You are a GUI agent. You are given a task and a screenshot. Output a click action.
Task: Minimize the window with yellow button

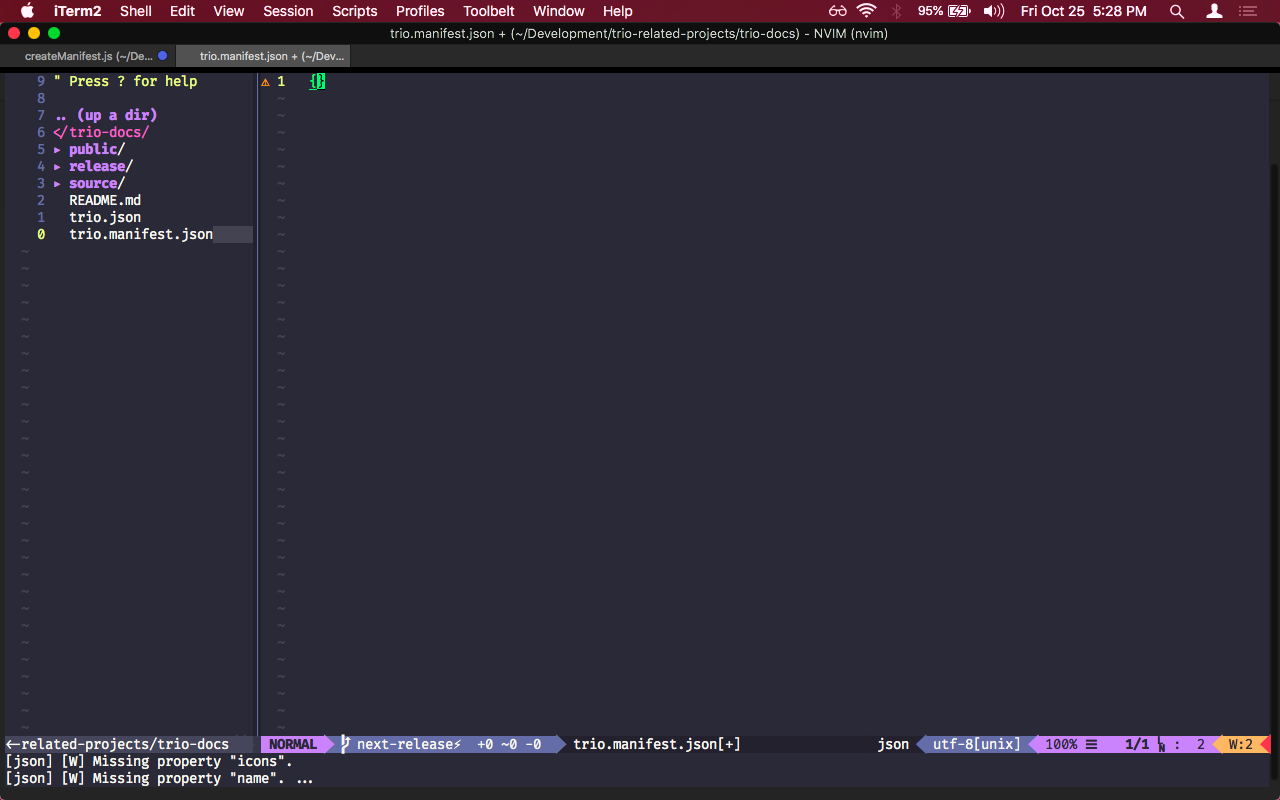coord(33,33)
